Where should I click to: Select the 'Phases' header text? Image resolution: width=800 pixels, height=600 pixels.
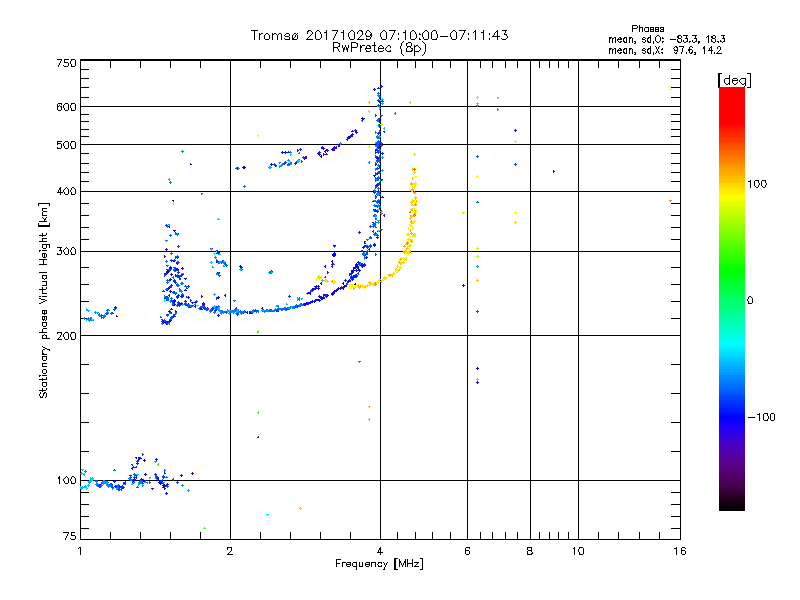click(x=647, y=29)
